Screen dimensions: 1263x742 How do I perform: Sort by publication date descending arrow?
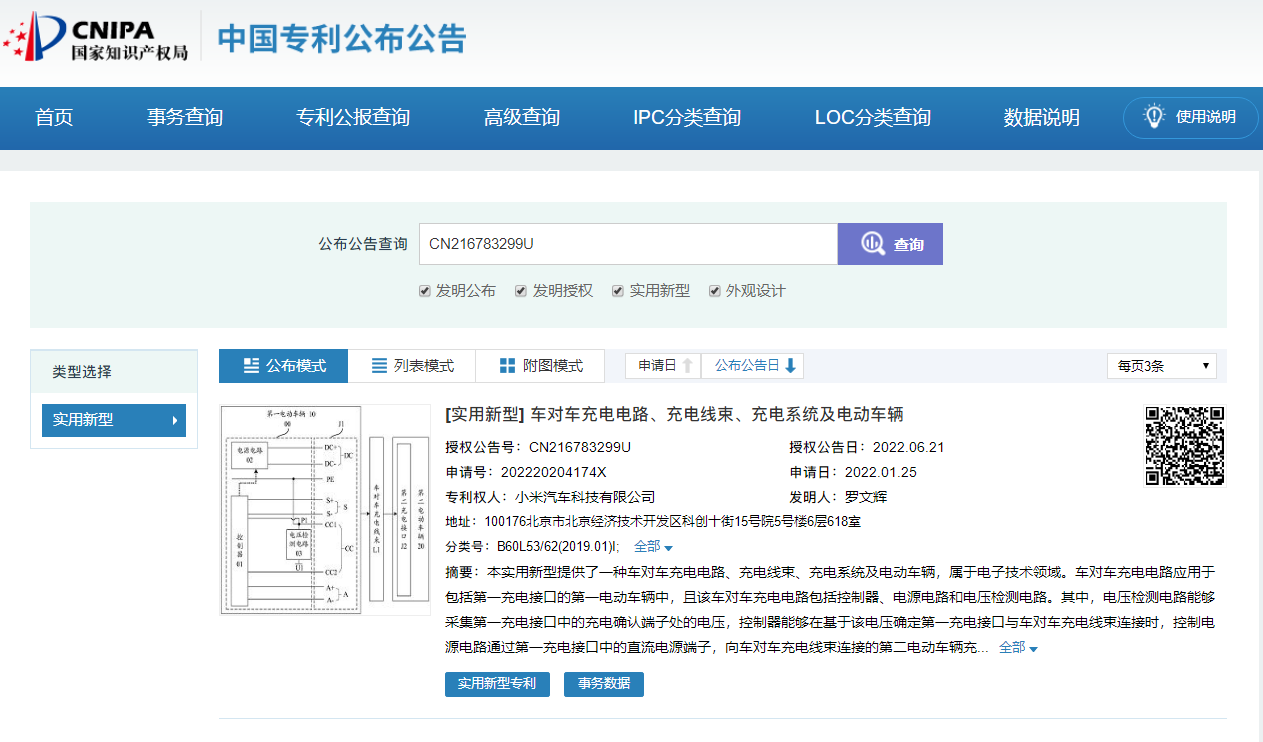point(790,366)
